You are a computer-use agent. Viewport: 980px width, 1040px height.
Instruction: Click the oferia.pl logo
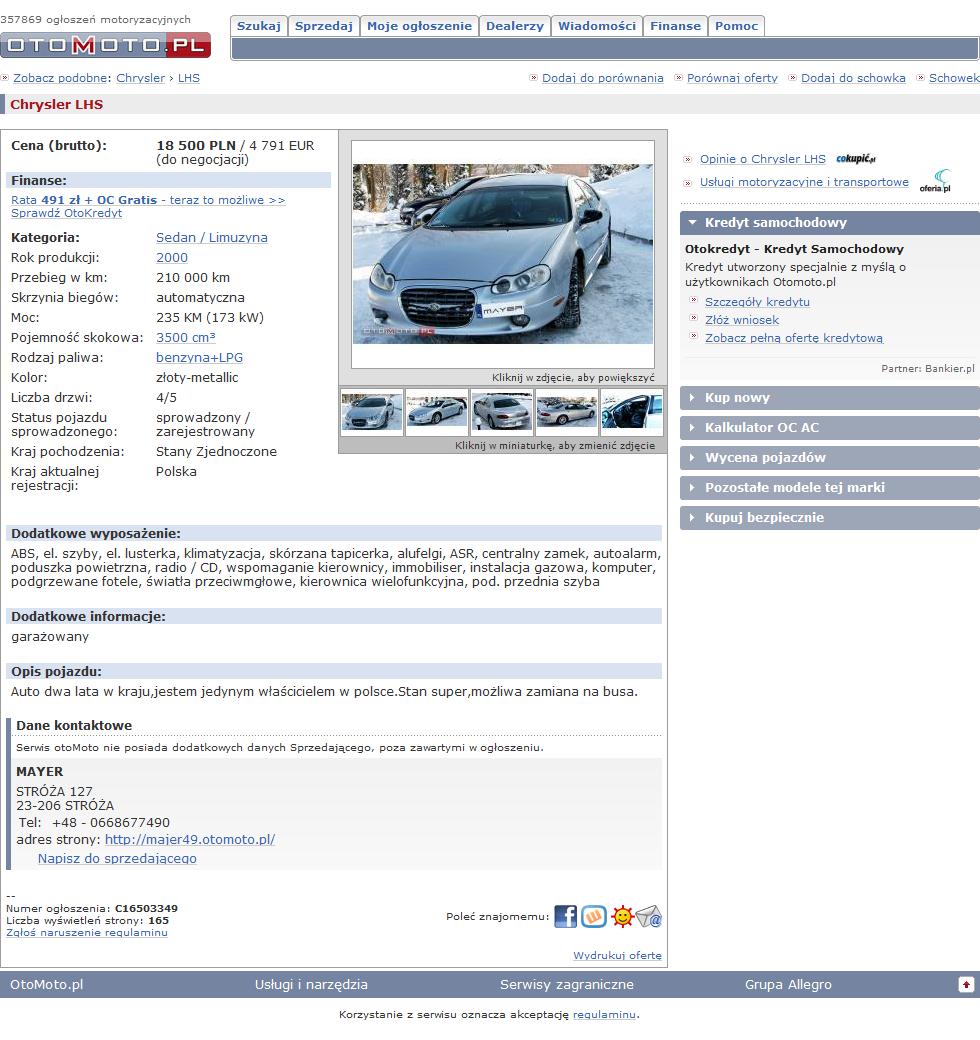(935, 181)
